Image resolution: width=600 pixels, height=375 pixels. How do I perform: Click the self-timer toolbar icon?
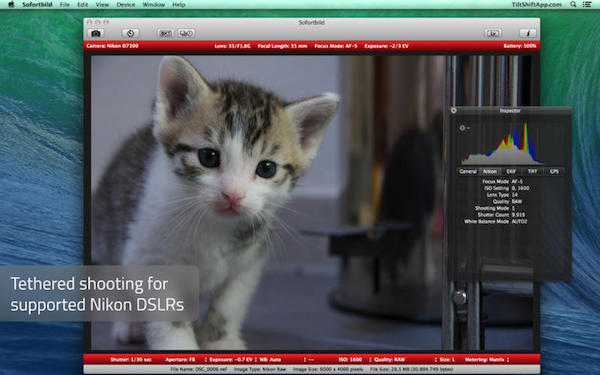130,33
